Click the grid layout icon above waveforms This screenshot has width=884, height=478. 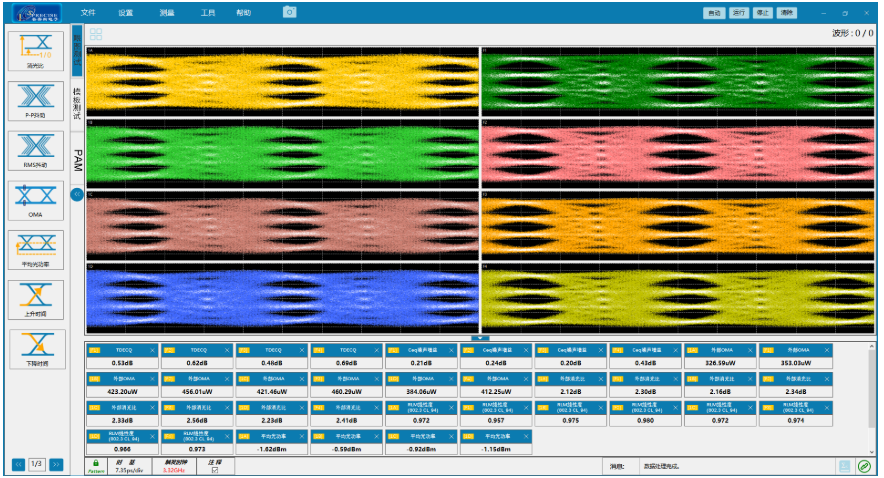96,34
